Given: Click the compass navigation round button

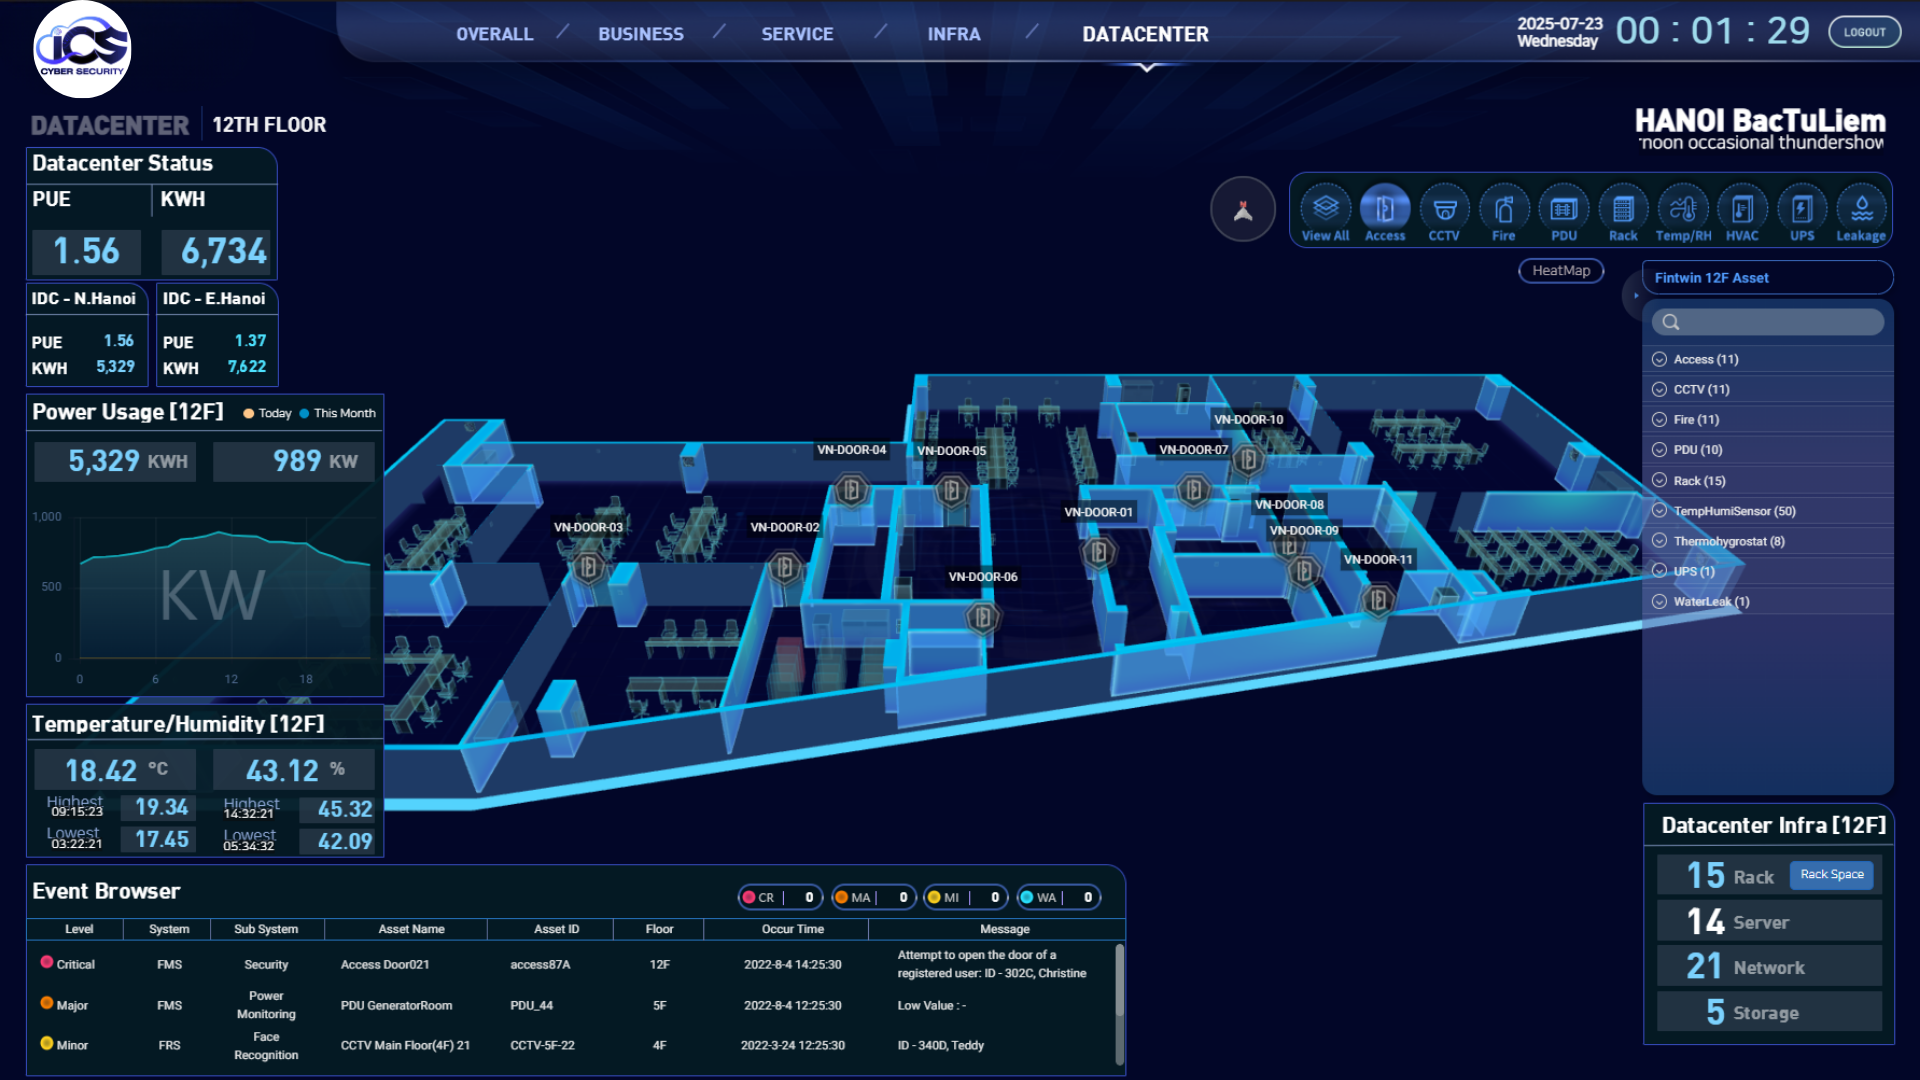Looking at the screenshot, I should click(x=1243, y=210).
